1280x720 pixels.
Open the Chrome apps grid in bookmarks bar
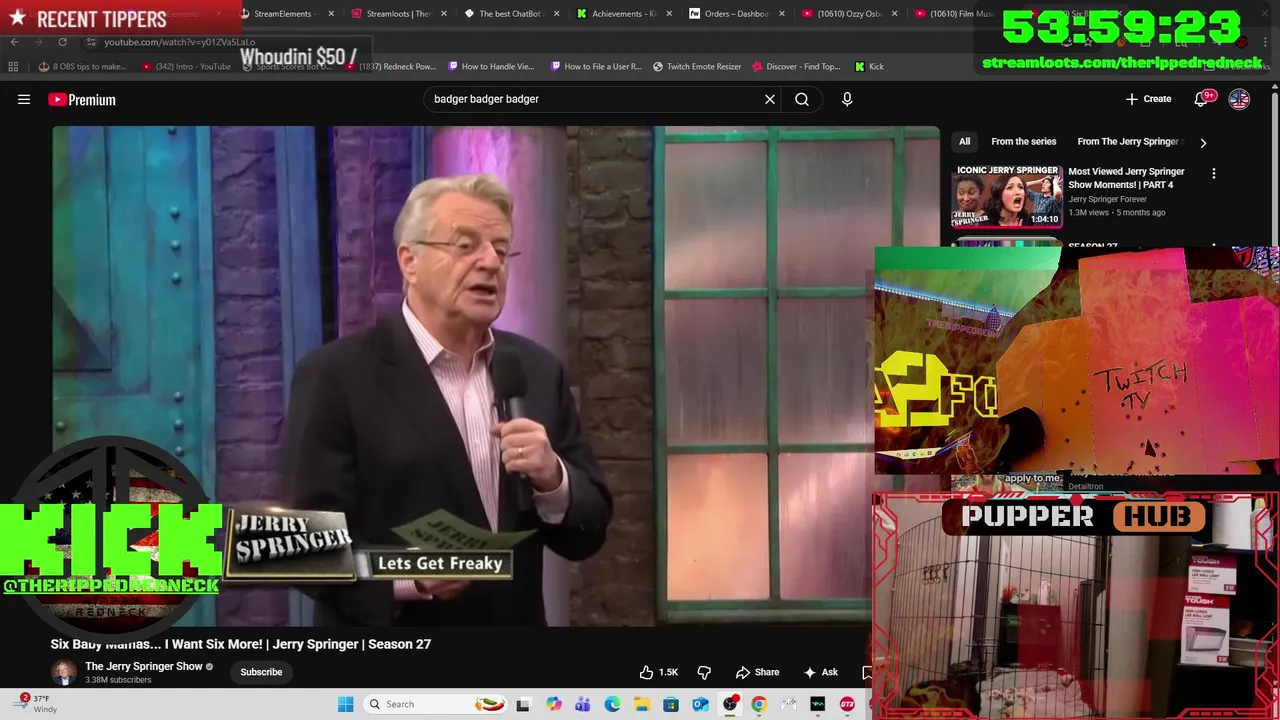(x=13, y=66)
